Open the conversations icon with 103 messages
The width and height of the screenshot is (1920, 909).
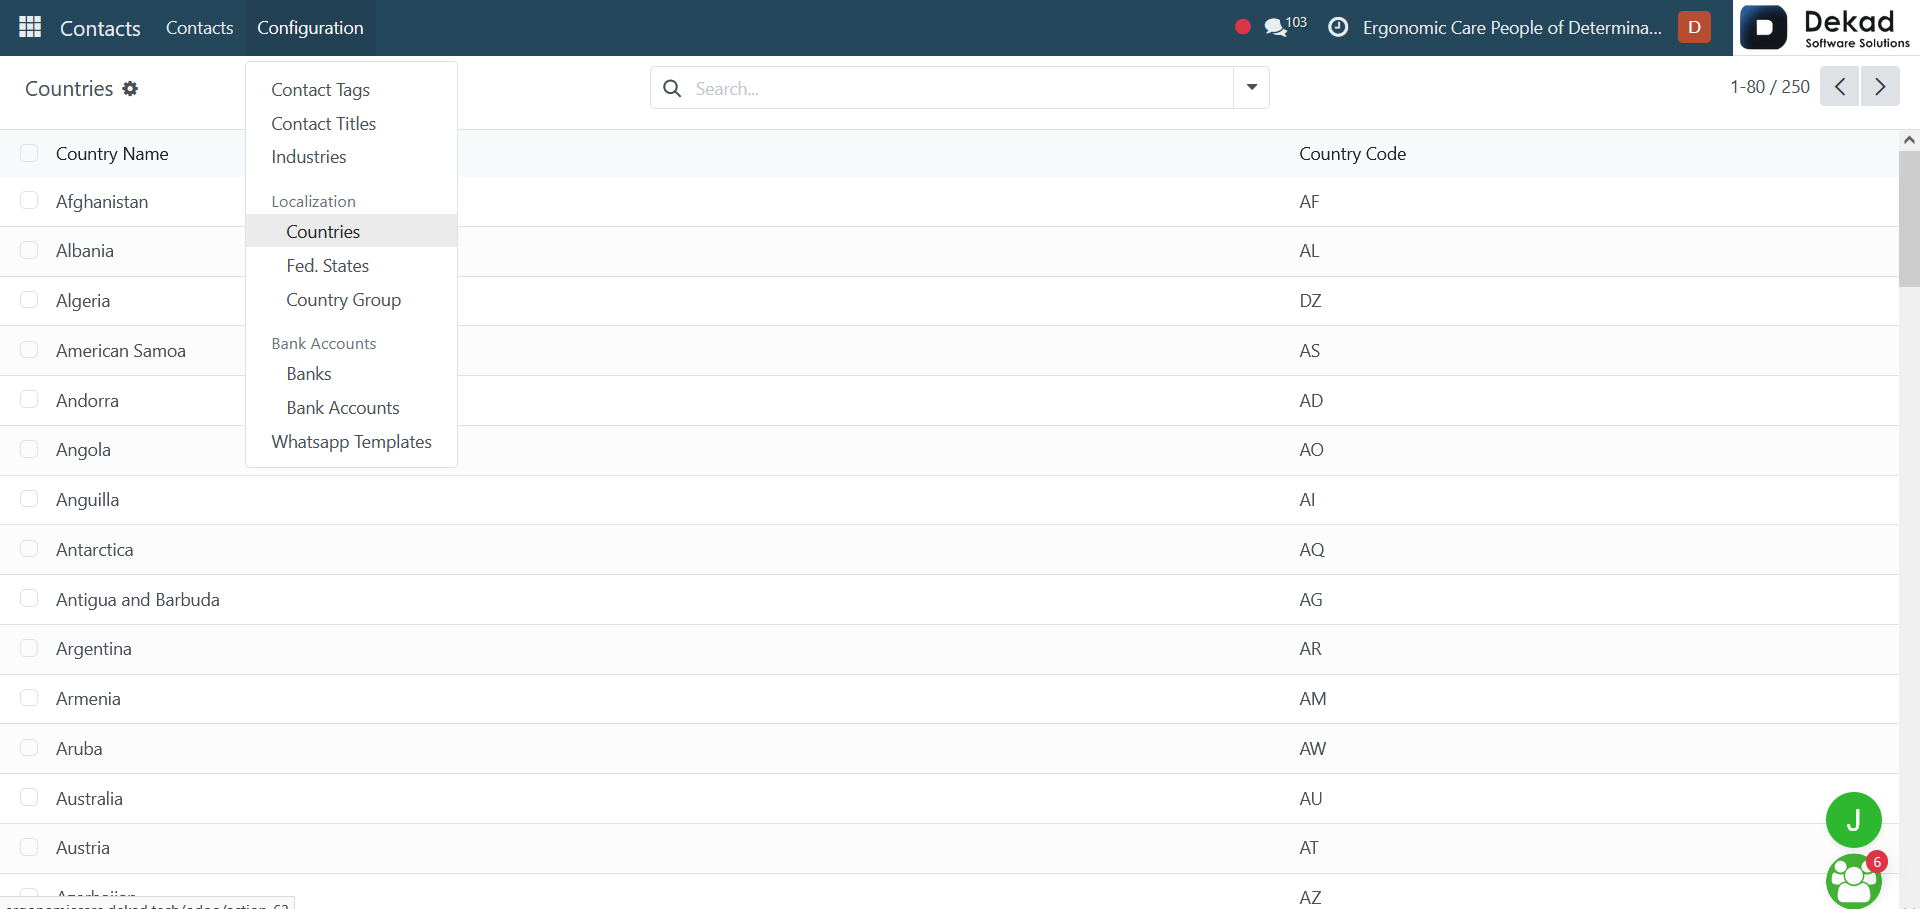click(1285, 27)
